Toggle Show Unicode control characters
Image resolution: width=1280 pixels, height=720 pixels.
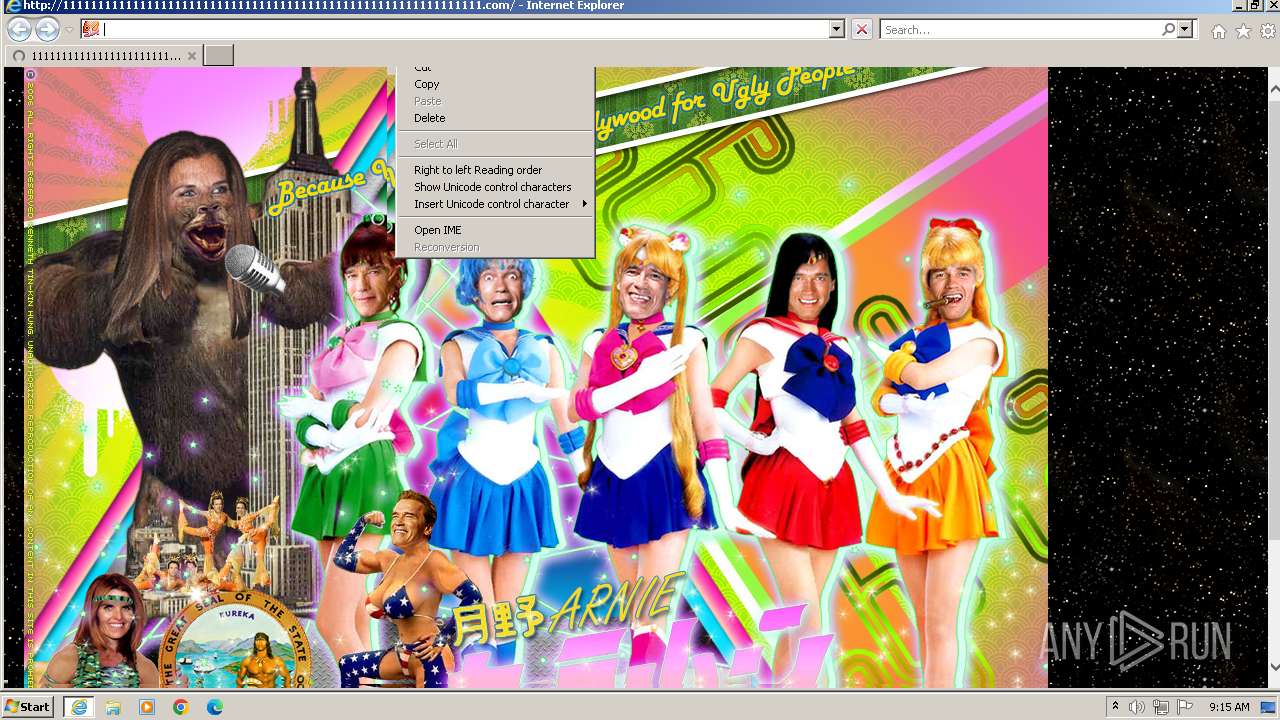496,187
